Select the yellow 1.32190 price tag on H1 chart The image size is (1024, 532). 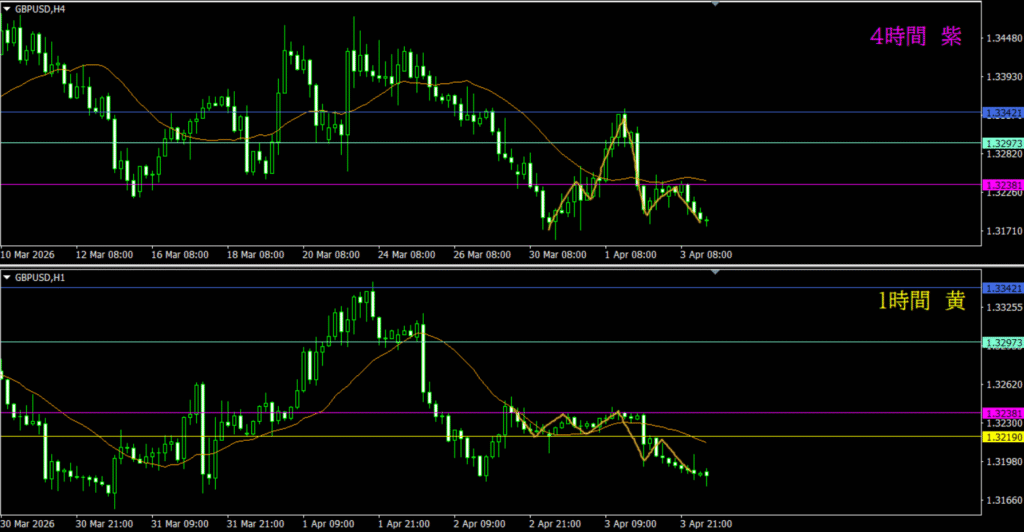pyautogui.click(x=1003, y=437)
